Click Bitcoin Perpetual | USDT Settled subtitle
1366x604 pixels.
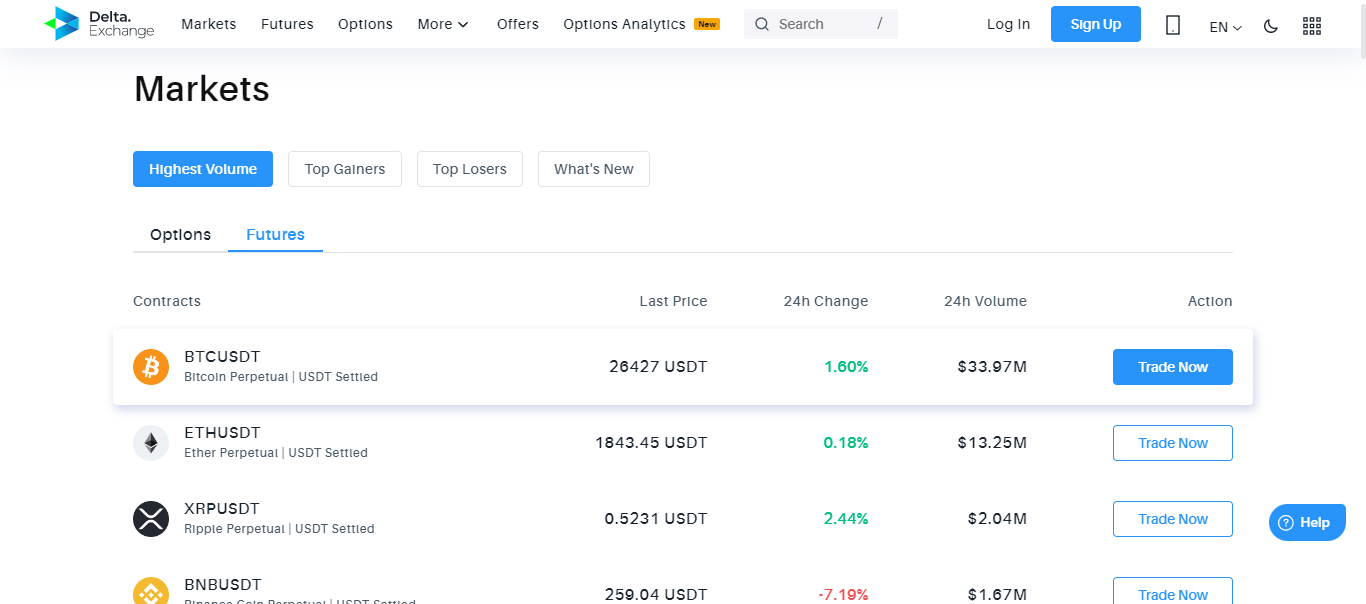(281, 377)
